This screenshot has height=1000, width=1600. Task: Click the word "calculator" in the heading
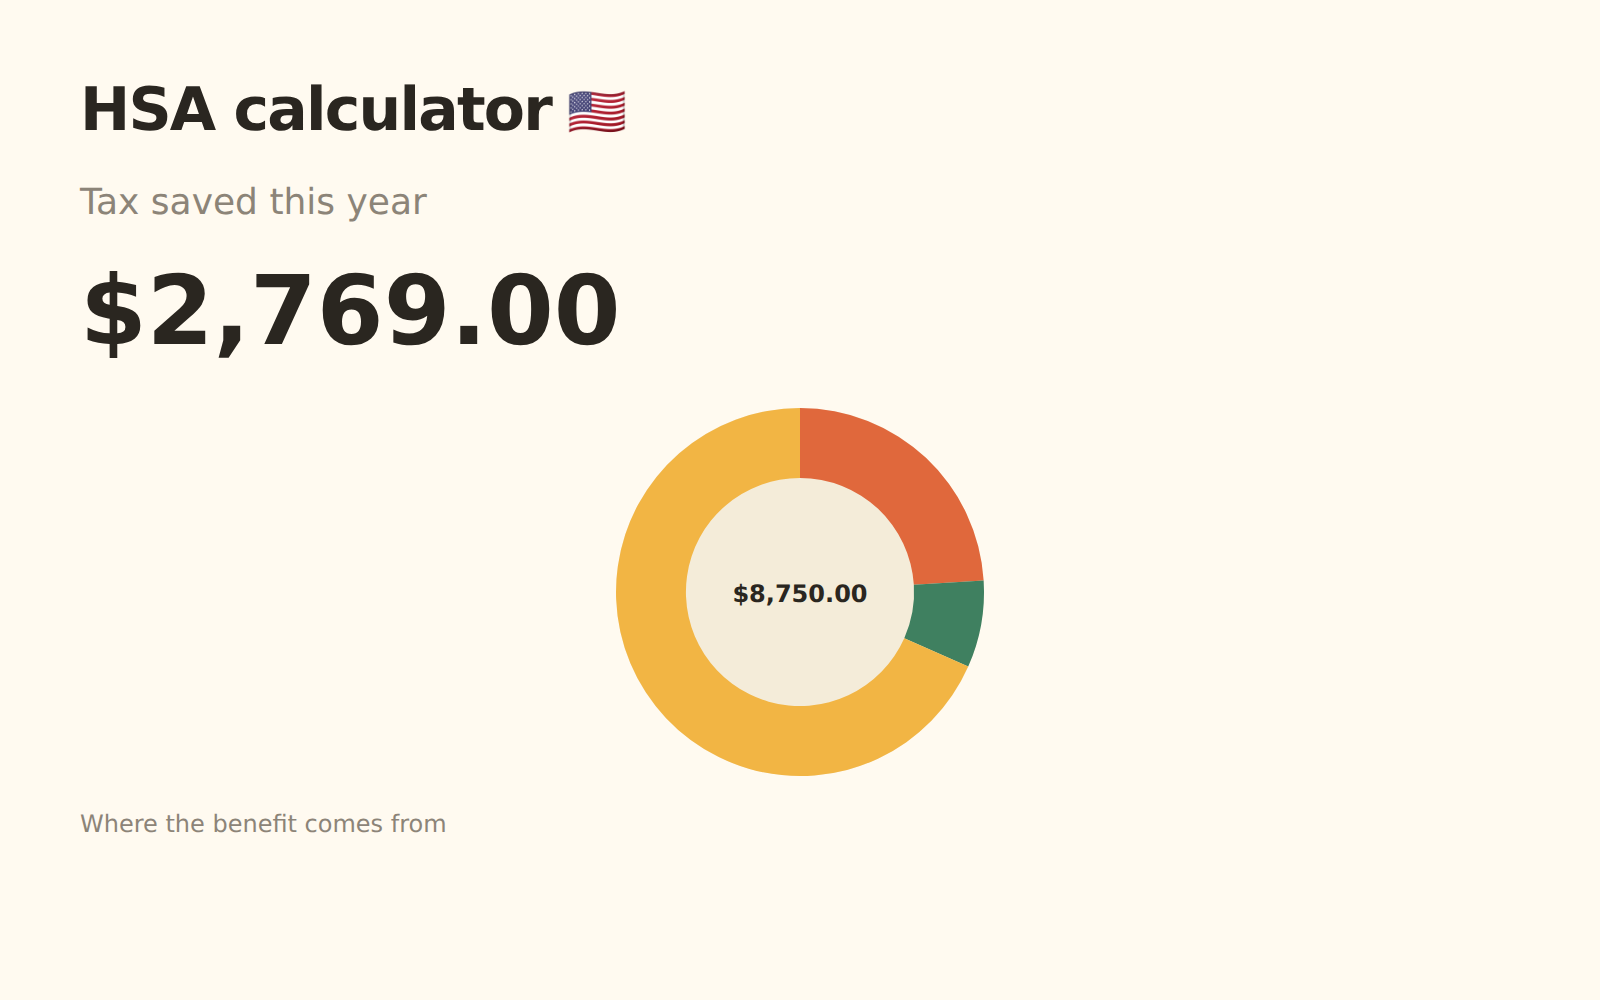pos(393,110)
